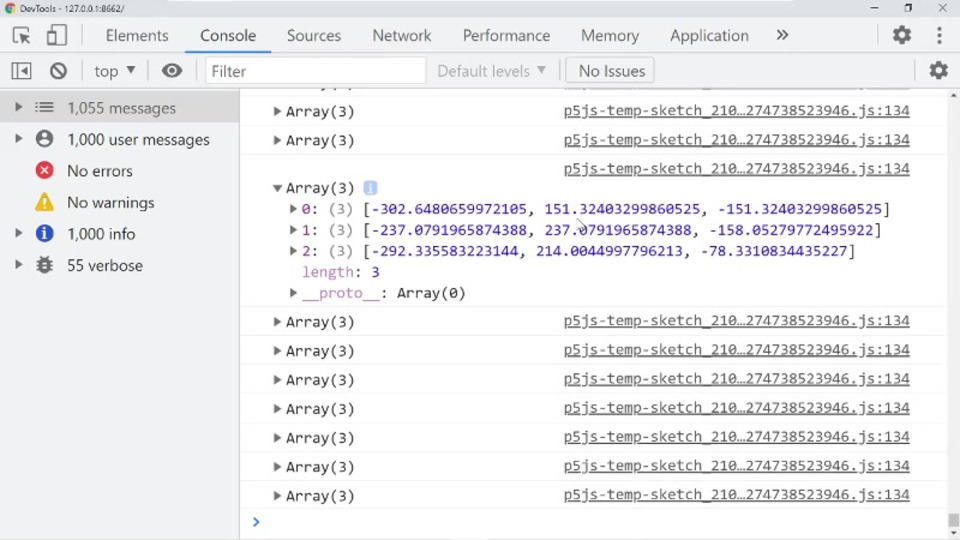
Task: Click the No Issues button
Action: 611,71
